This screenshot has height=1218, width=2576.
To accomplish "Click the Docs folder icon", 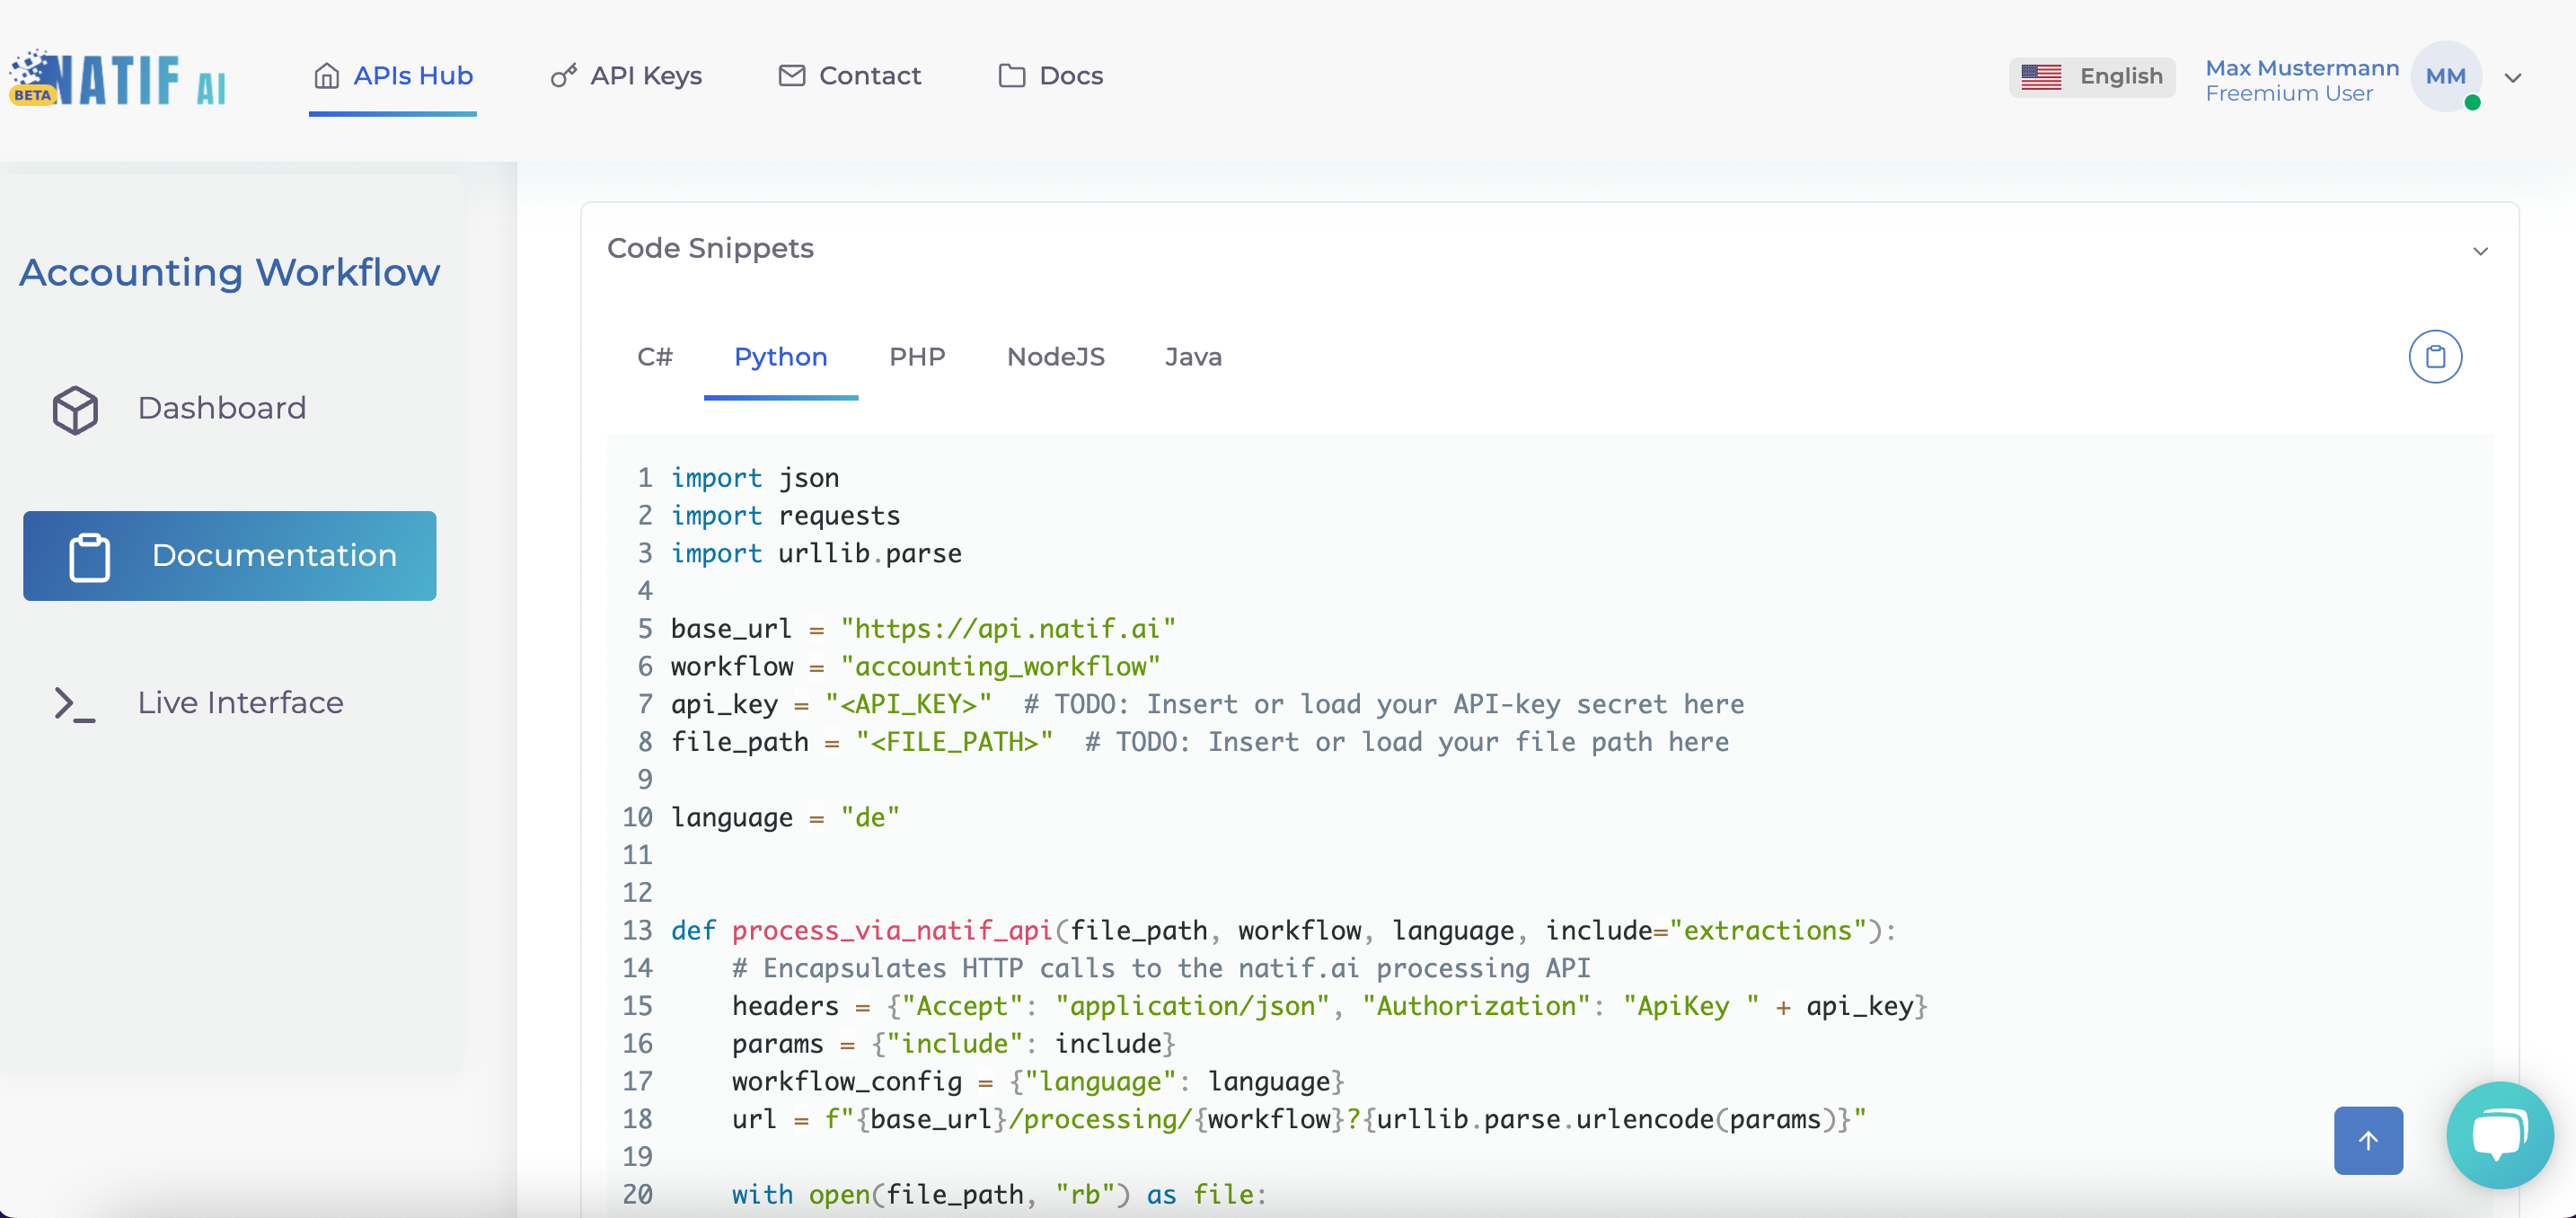I will pyautogui.click(x=1011, y=76).
